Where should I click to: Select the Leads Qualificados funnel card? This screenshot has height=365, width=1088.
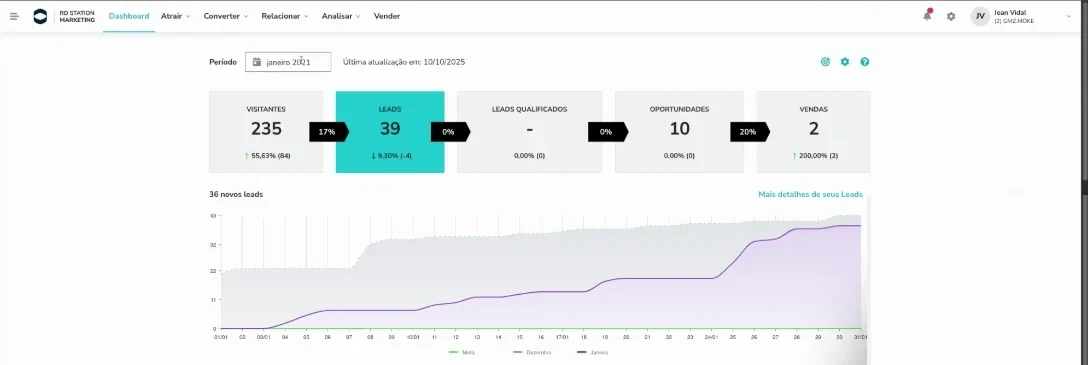point(529,132)
